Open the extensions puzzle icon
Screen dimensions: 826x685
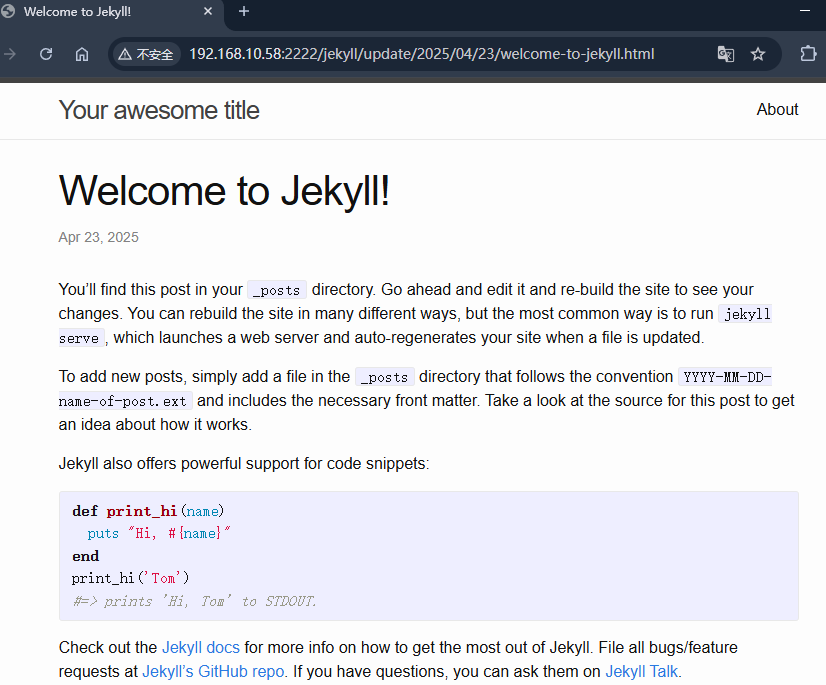pyautogui.click(x=808, y=54)
